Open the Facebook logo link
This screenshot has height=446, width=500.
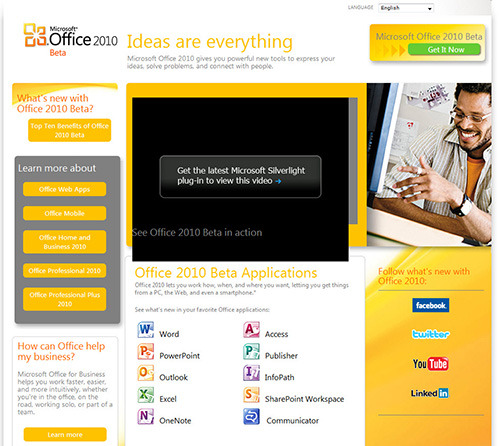point(430,305)
